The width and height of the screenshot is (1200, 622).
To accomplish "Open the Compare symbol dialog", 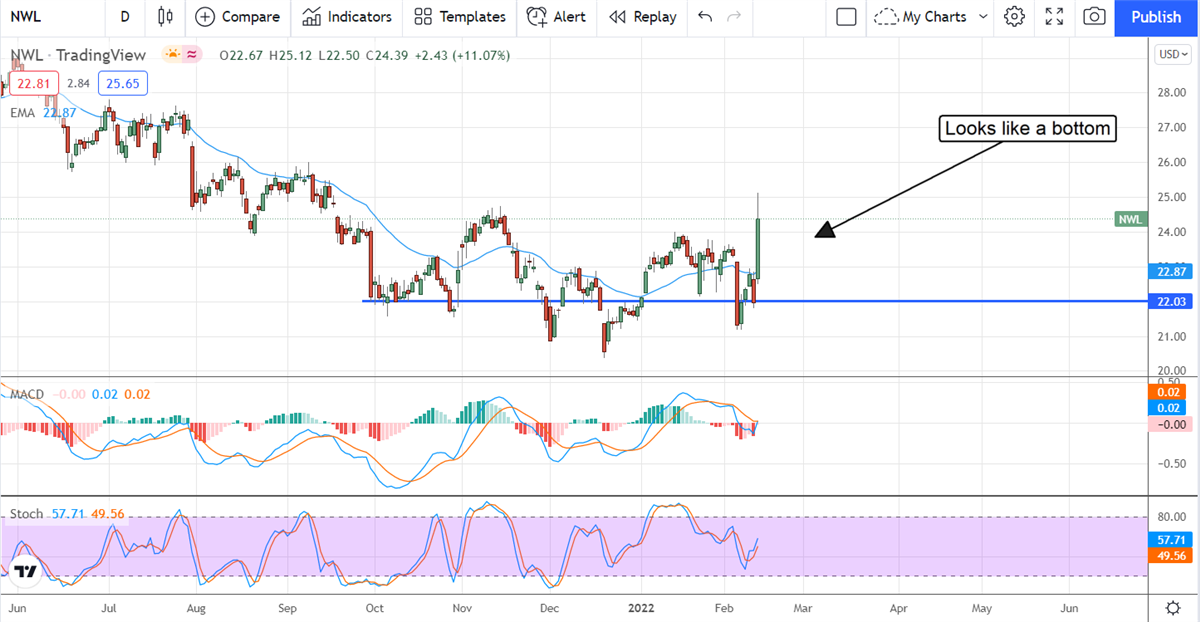I will coord(237,17).
